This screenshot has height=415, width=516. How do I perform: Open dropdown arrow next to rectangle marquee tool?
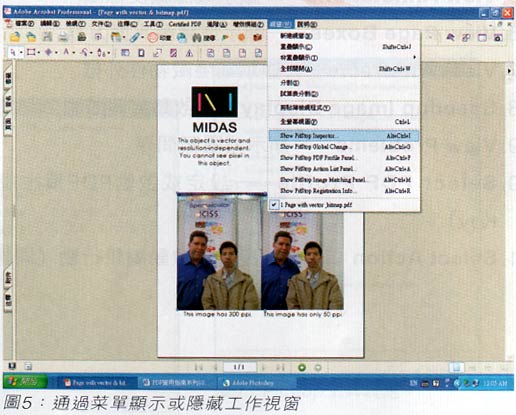point(39,53)
